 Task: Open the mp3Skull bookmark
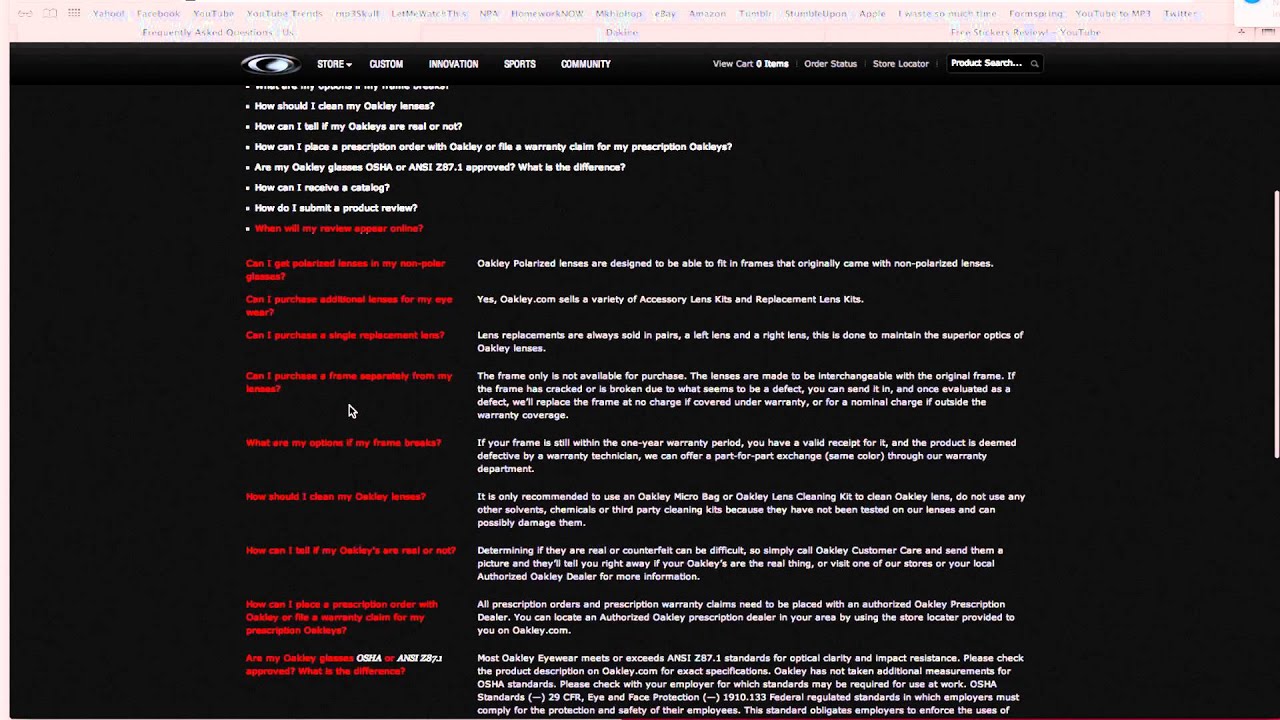coord(358,14)
